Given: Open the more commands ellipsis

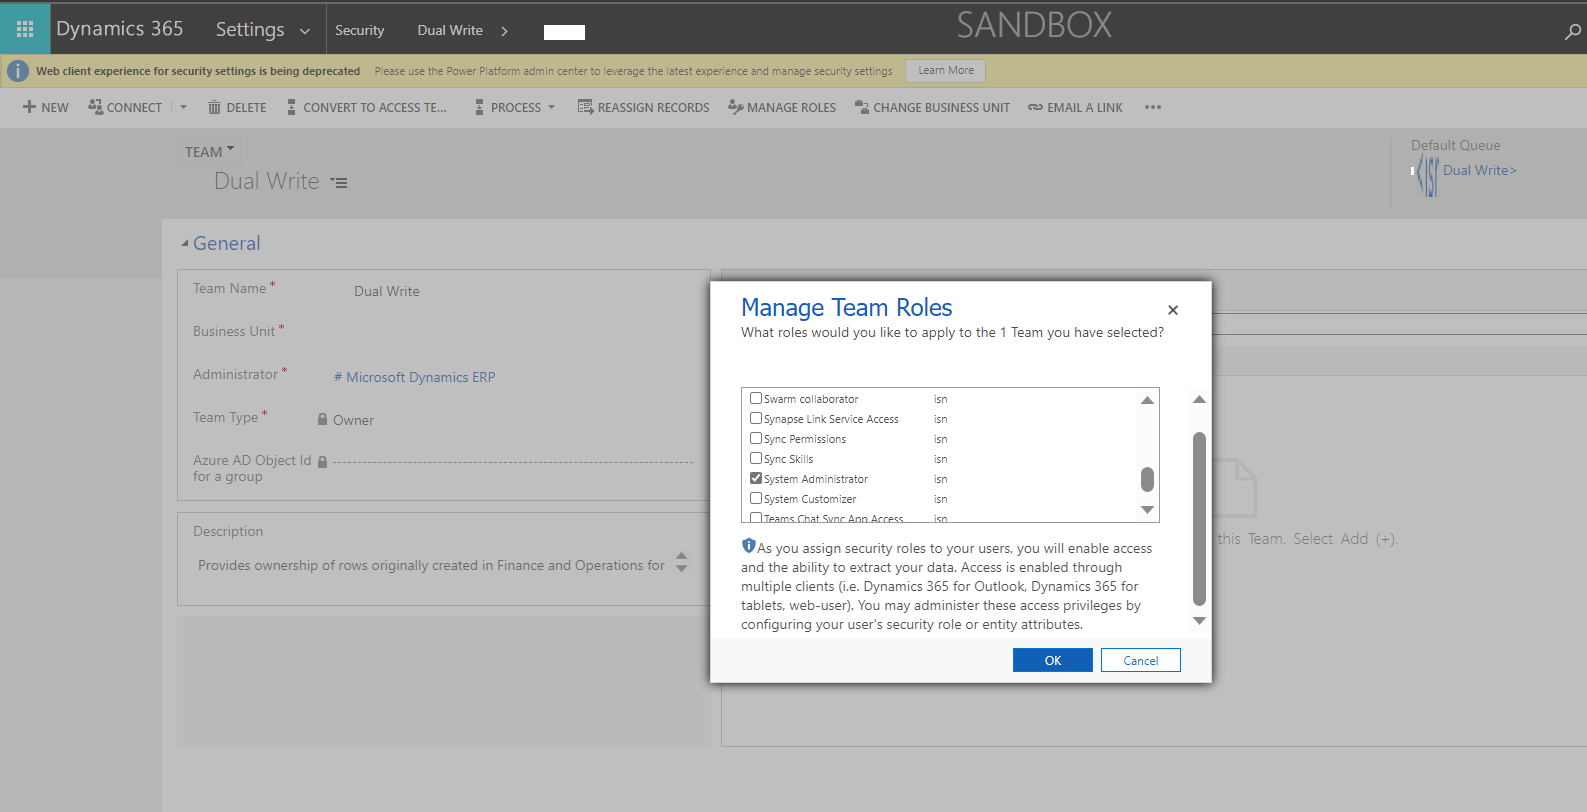Looking at the screenshot, I should tap(1152, 107).
